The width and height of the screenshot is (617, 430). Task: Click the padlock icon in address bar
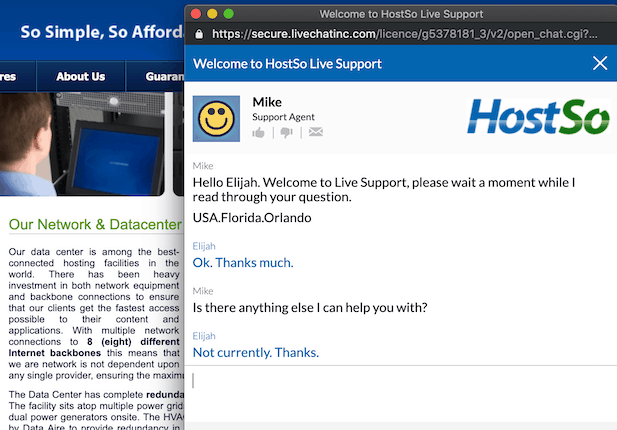199,34
